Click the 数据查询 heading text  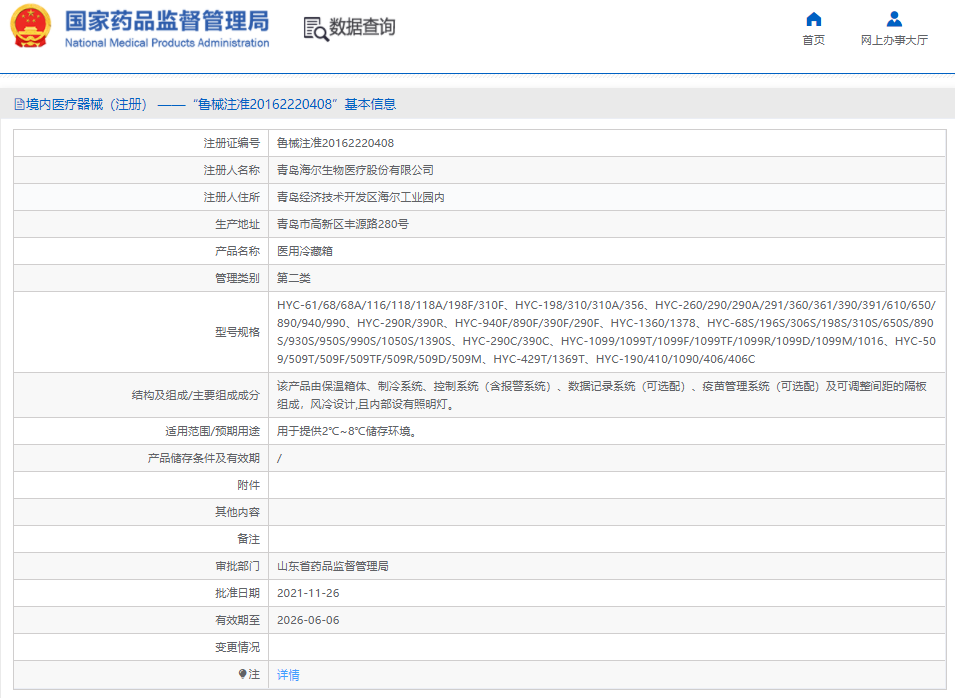coord(362,27)
